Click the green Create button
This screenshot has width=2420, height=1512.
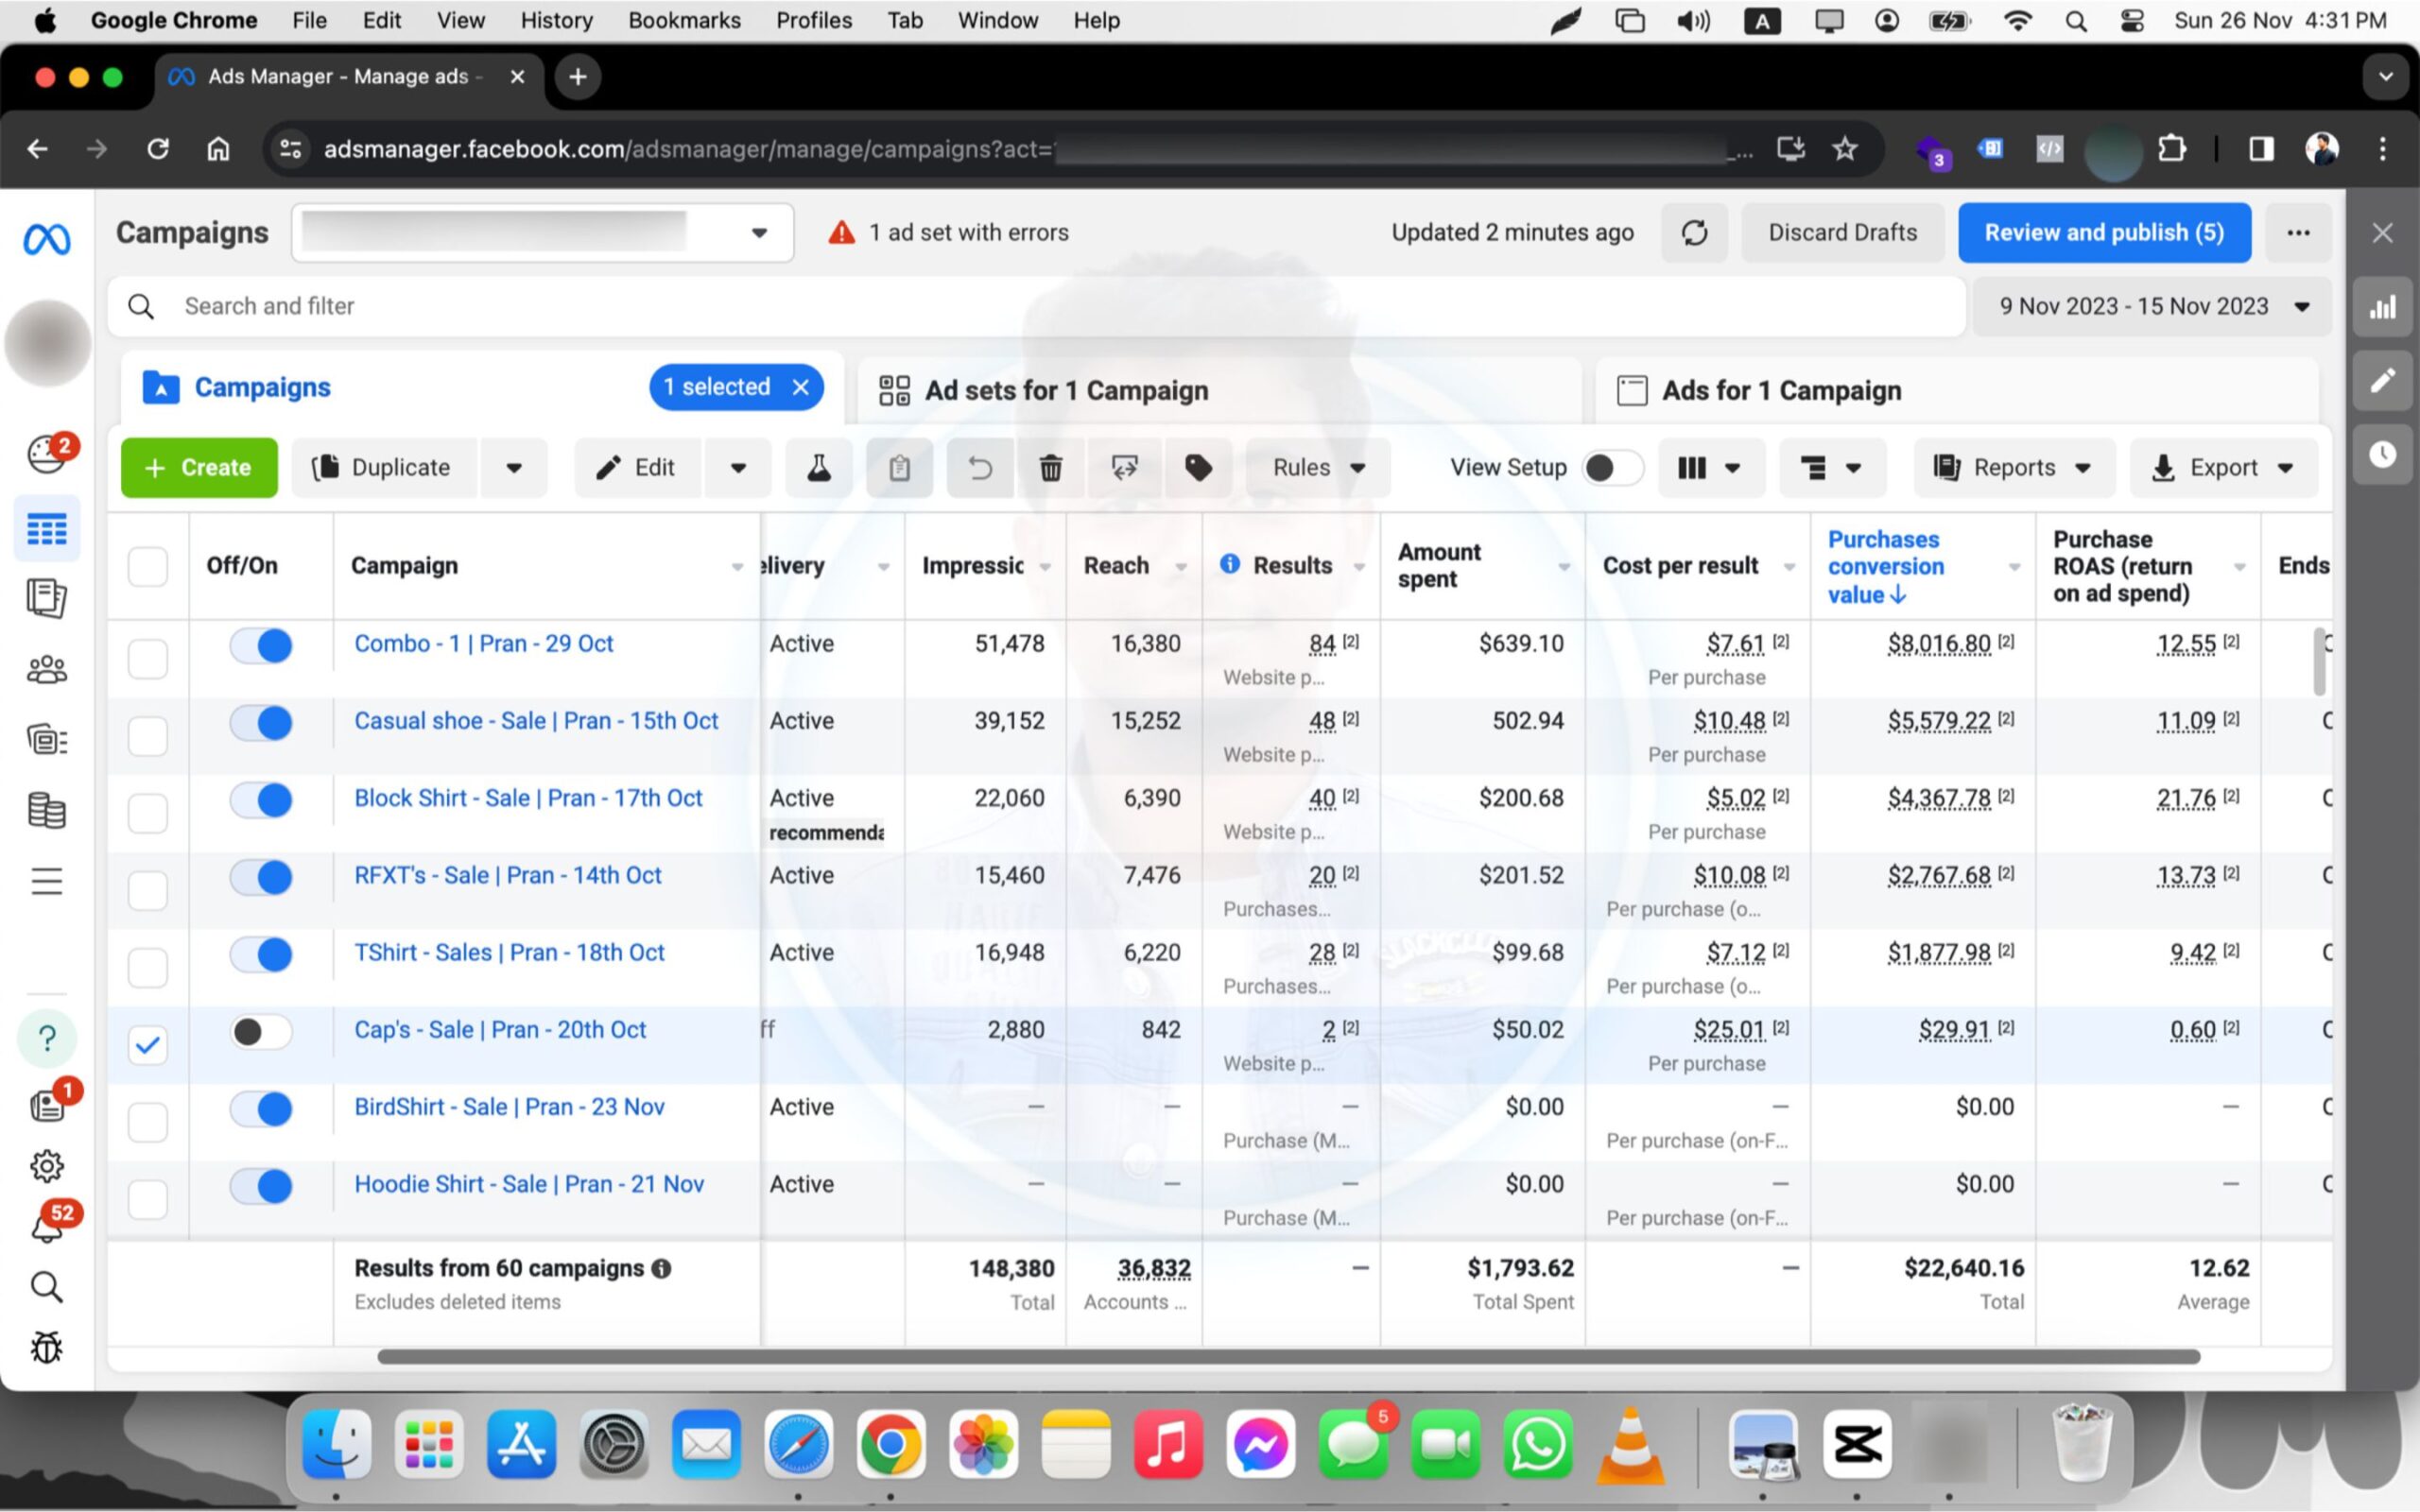199,468
